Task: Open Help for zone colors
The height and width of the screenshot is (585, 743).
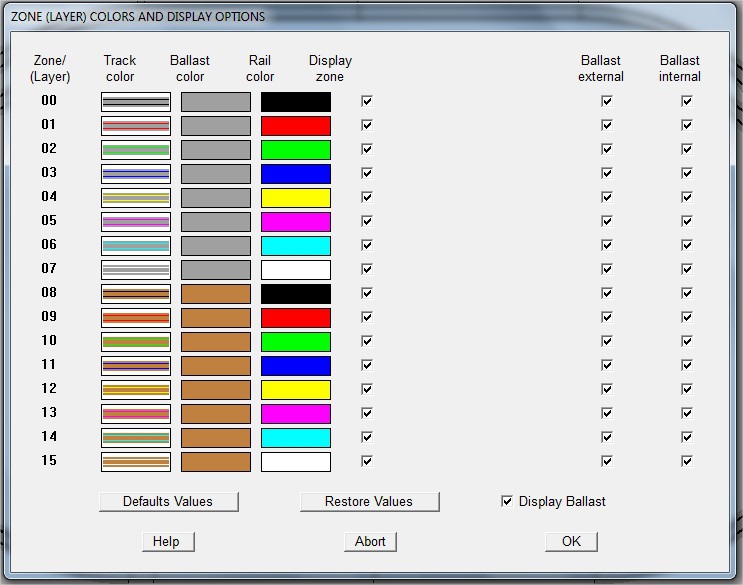Action: [168, 541]
